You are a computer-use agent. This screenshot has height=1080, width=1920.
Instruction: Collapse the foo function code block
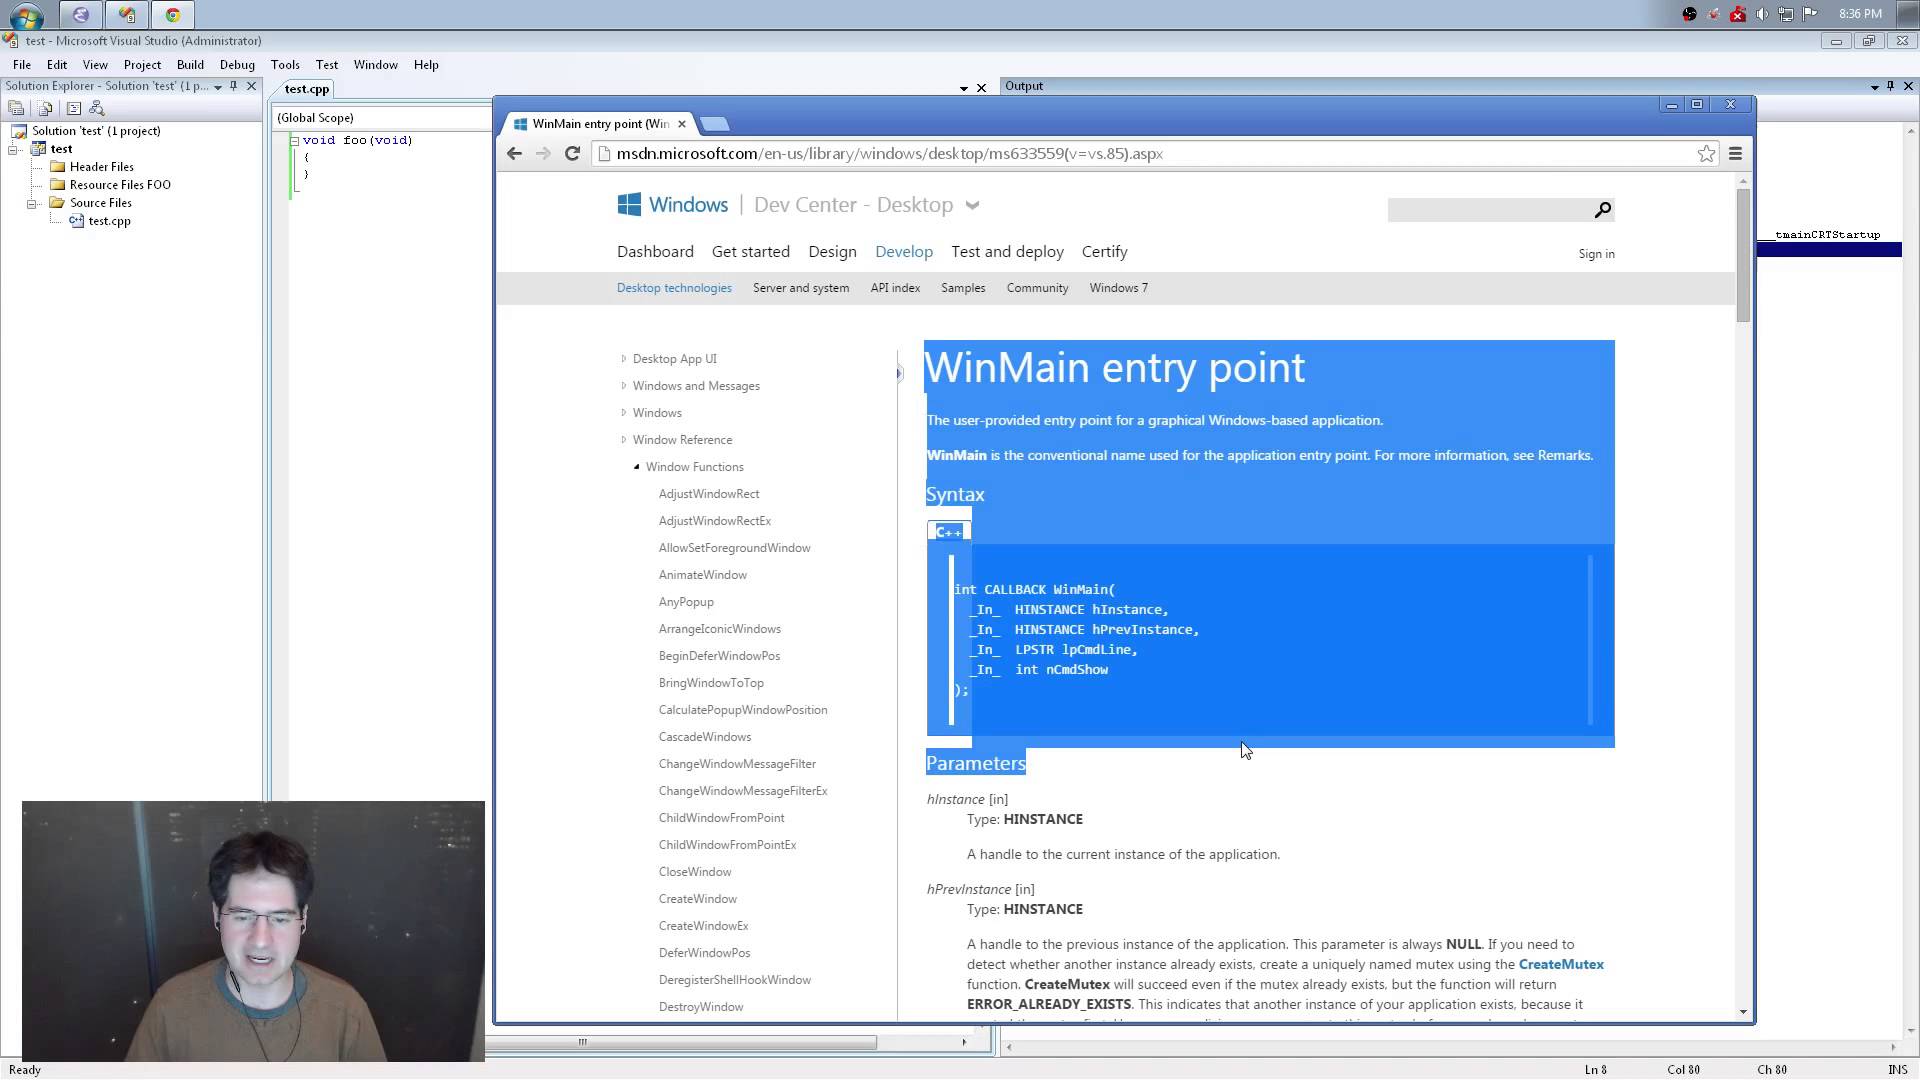tap(295, 141)
